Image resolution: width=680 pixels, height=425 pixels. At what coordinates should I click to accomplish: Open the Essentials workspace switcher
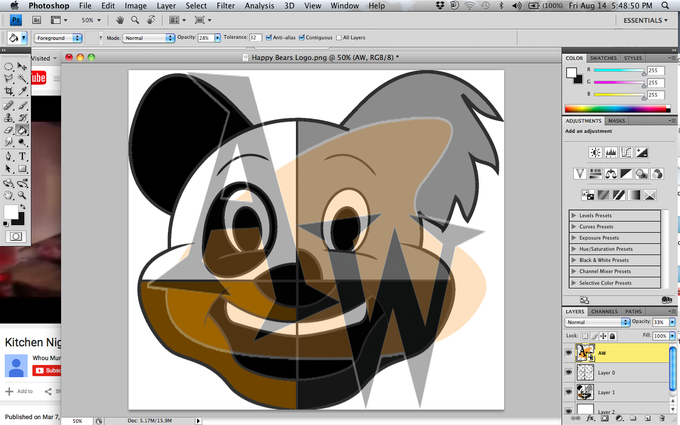coord(645,20)
